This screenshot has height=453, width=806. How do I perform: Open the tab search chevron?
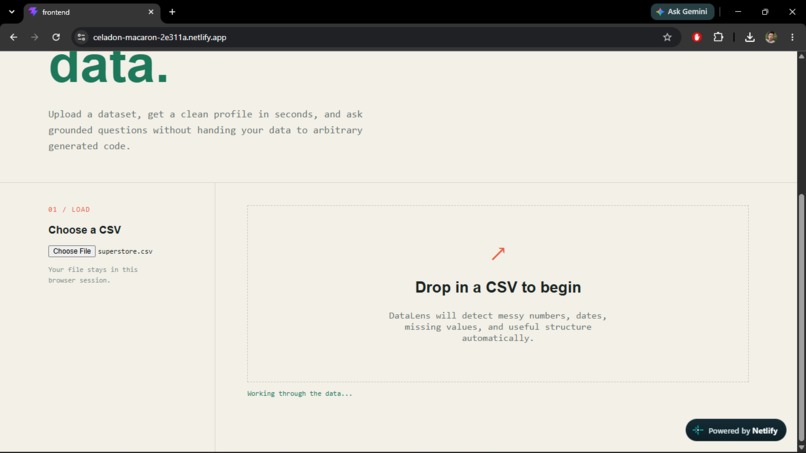point(11,12)
